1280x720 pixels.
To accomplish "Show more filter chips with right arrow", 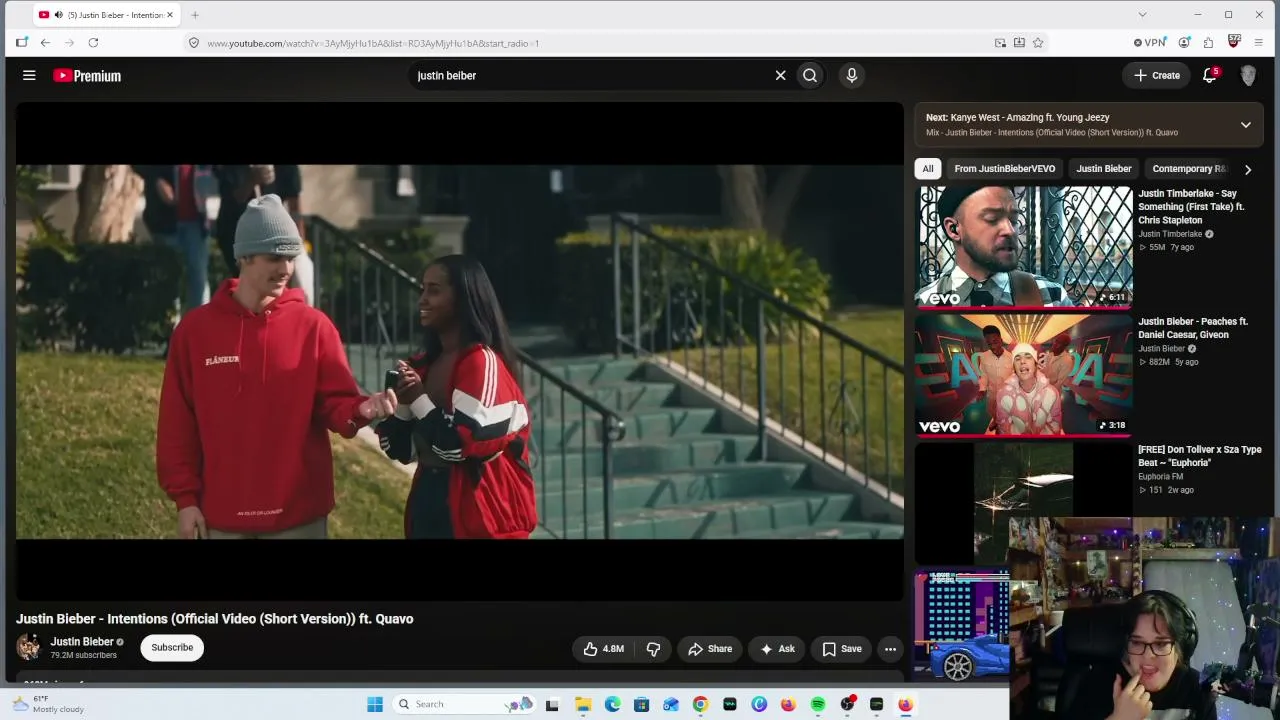I will tap(1247, 170).
